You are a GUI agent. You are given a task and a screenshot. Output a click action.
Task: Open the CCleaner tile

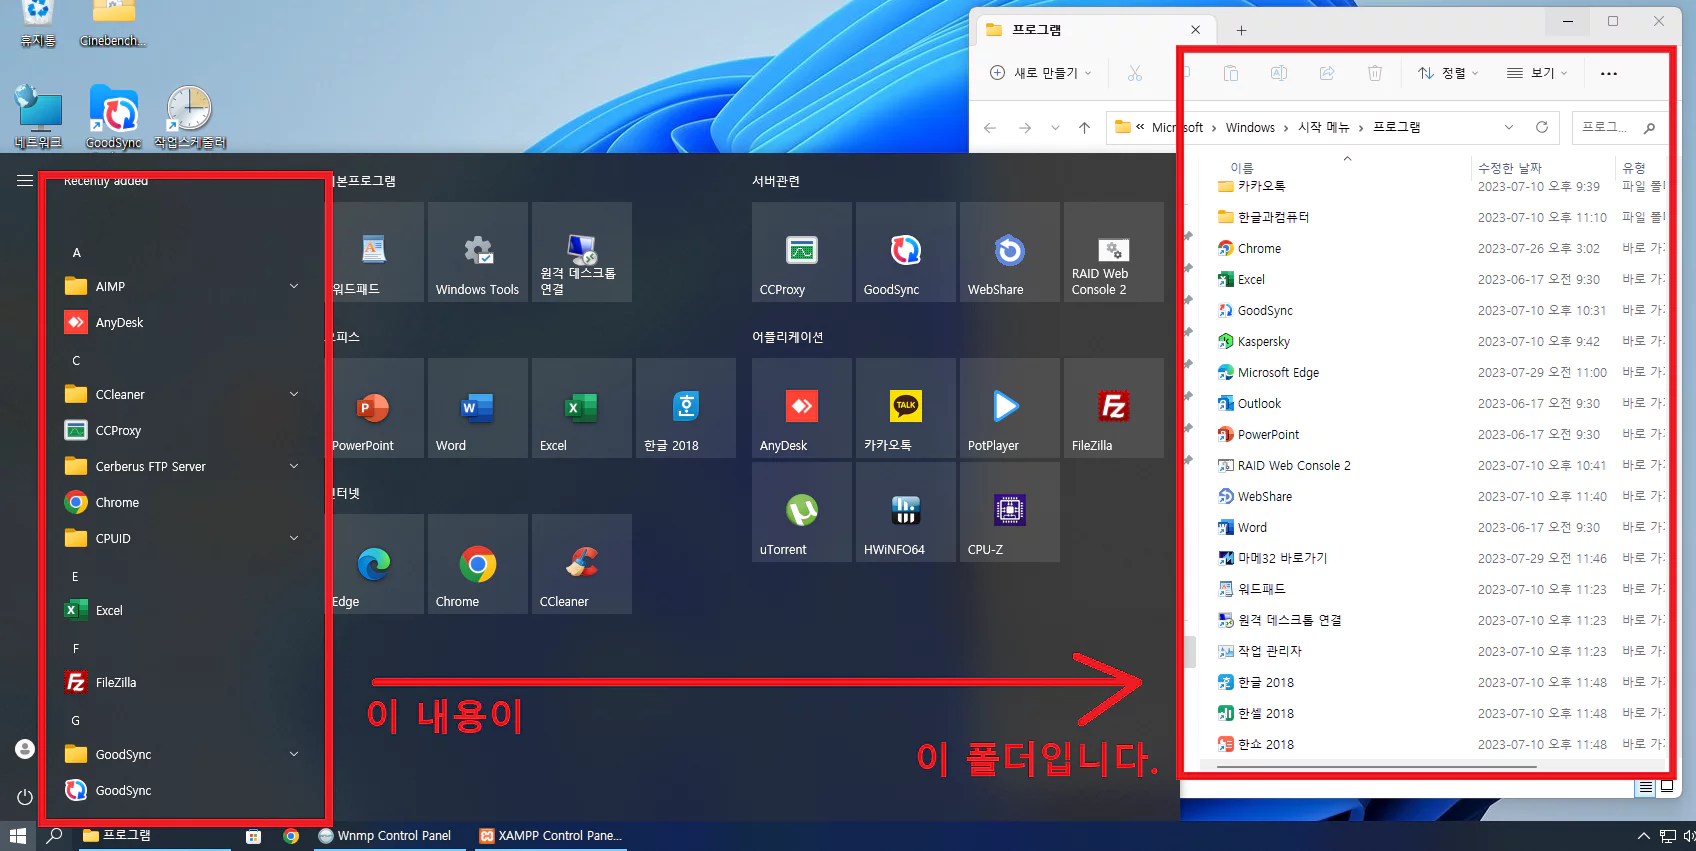[x=581, y=564]
